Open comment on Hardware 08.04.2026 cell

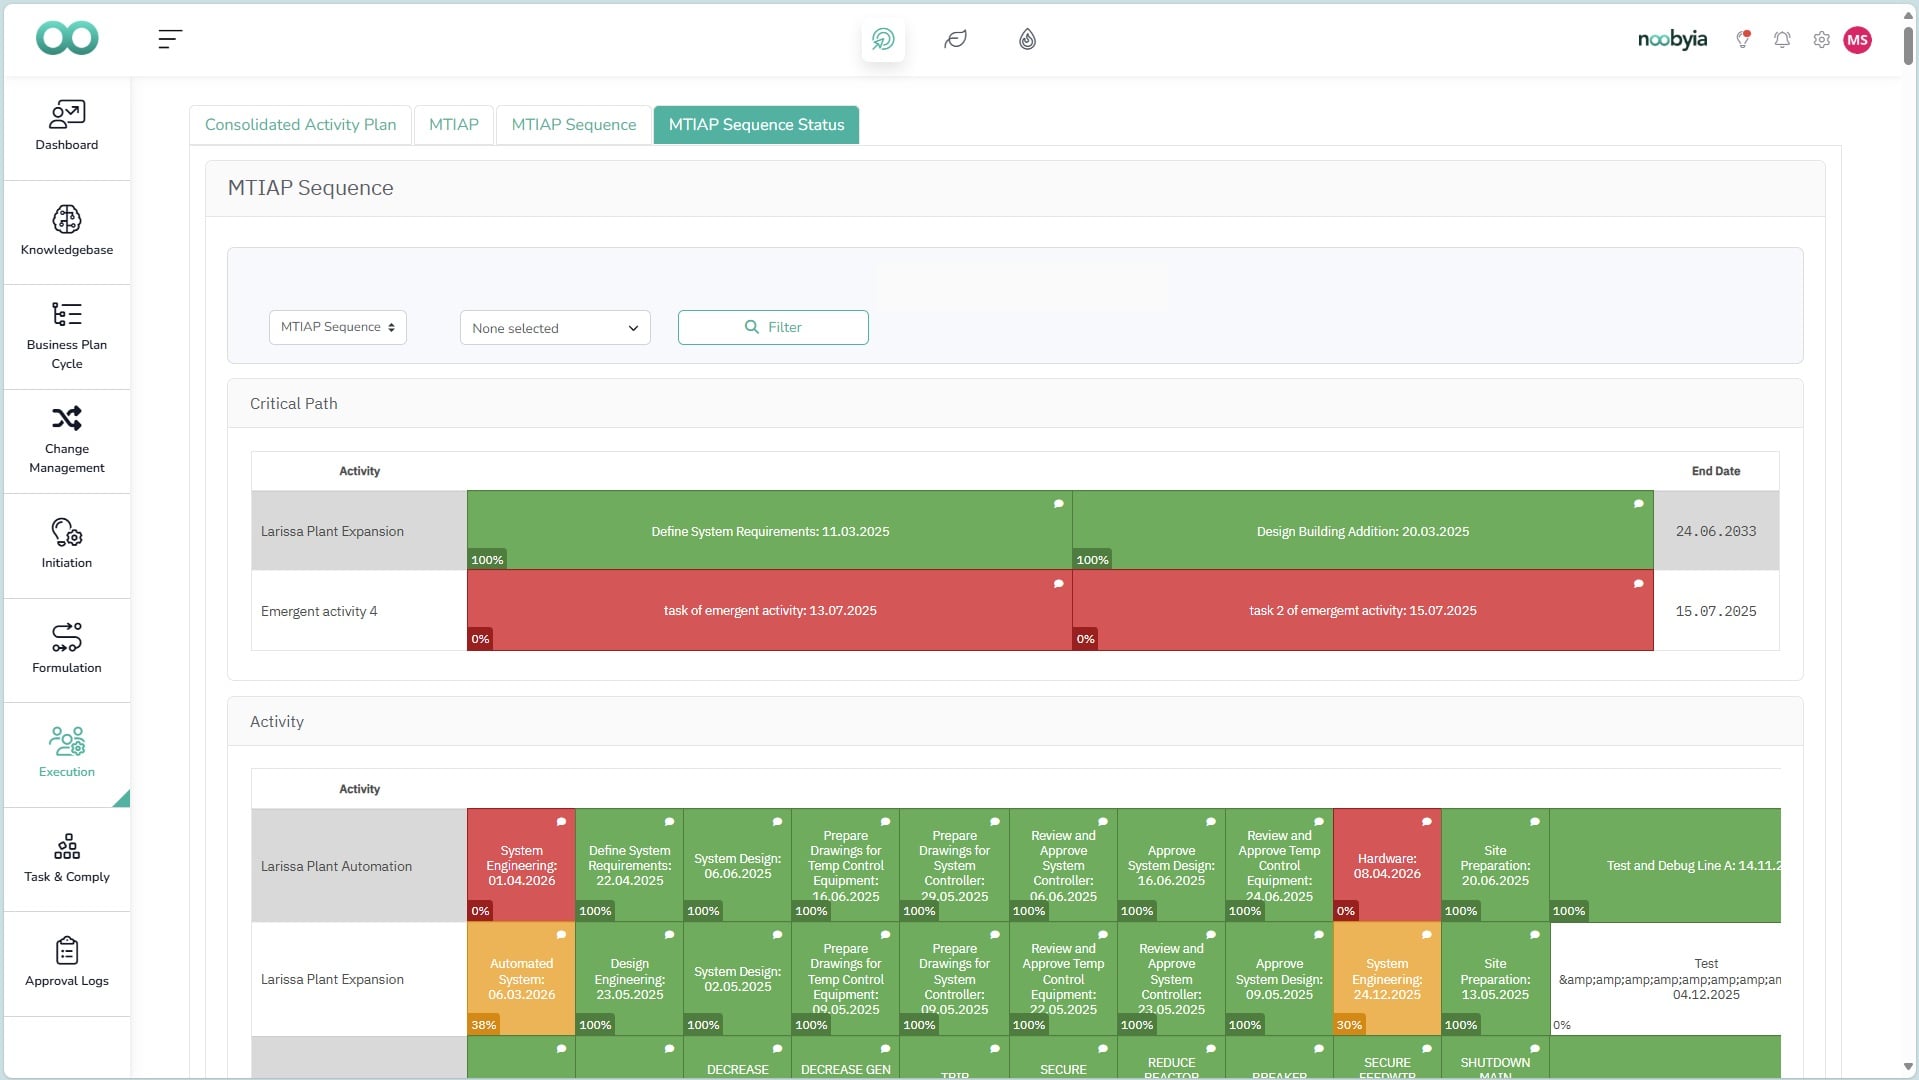1426,822
